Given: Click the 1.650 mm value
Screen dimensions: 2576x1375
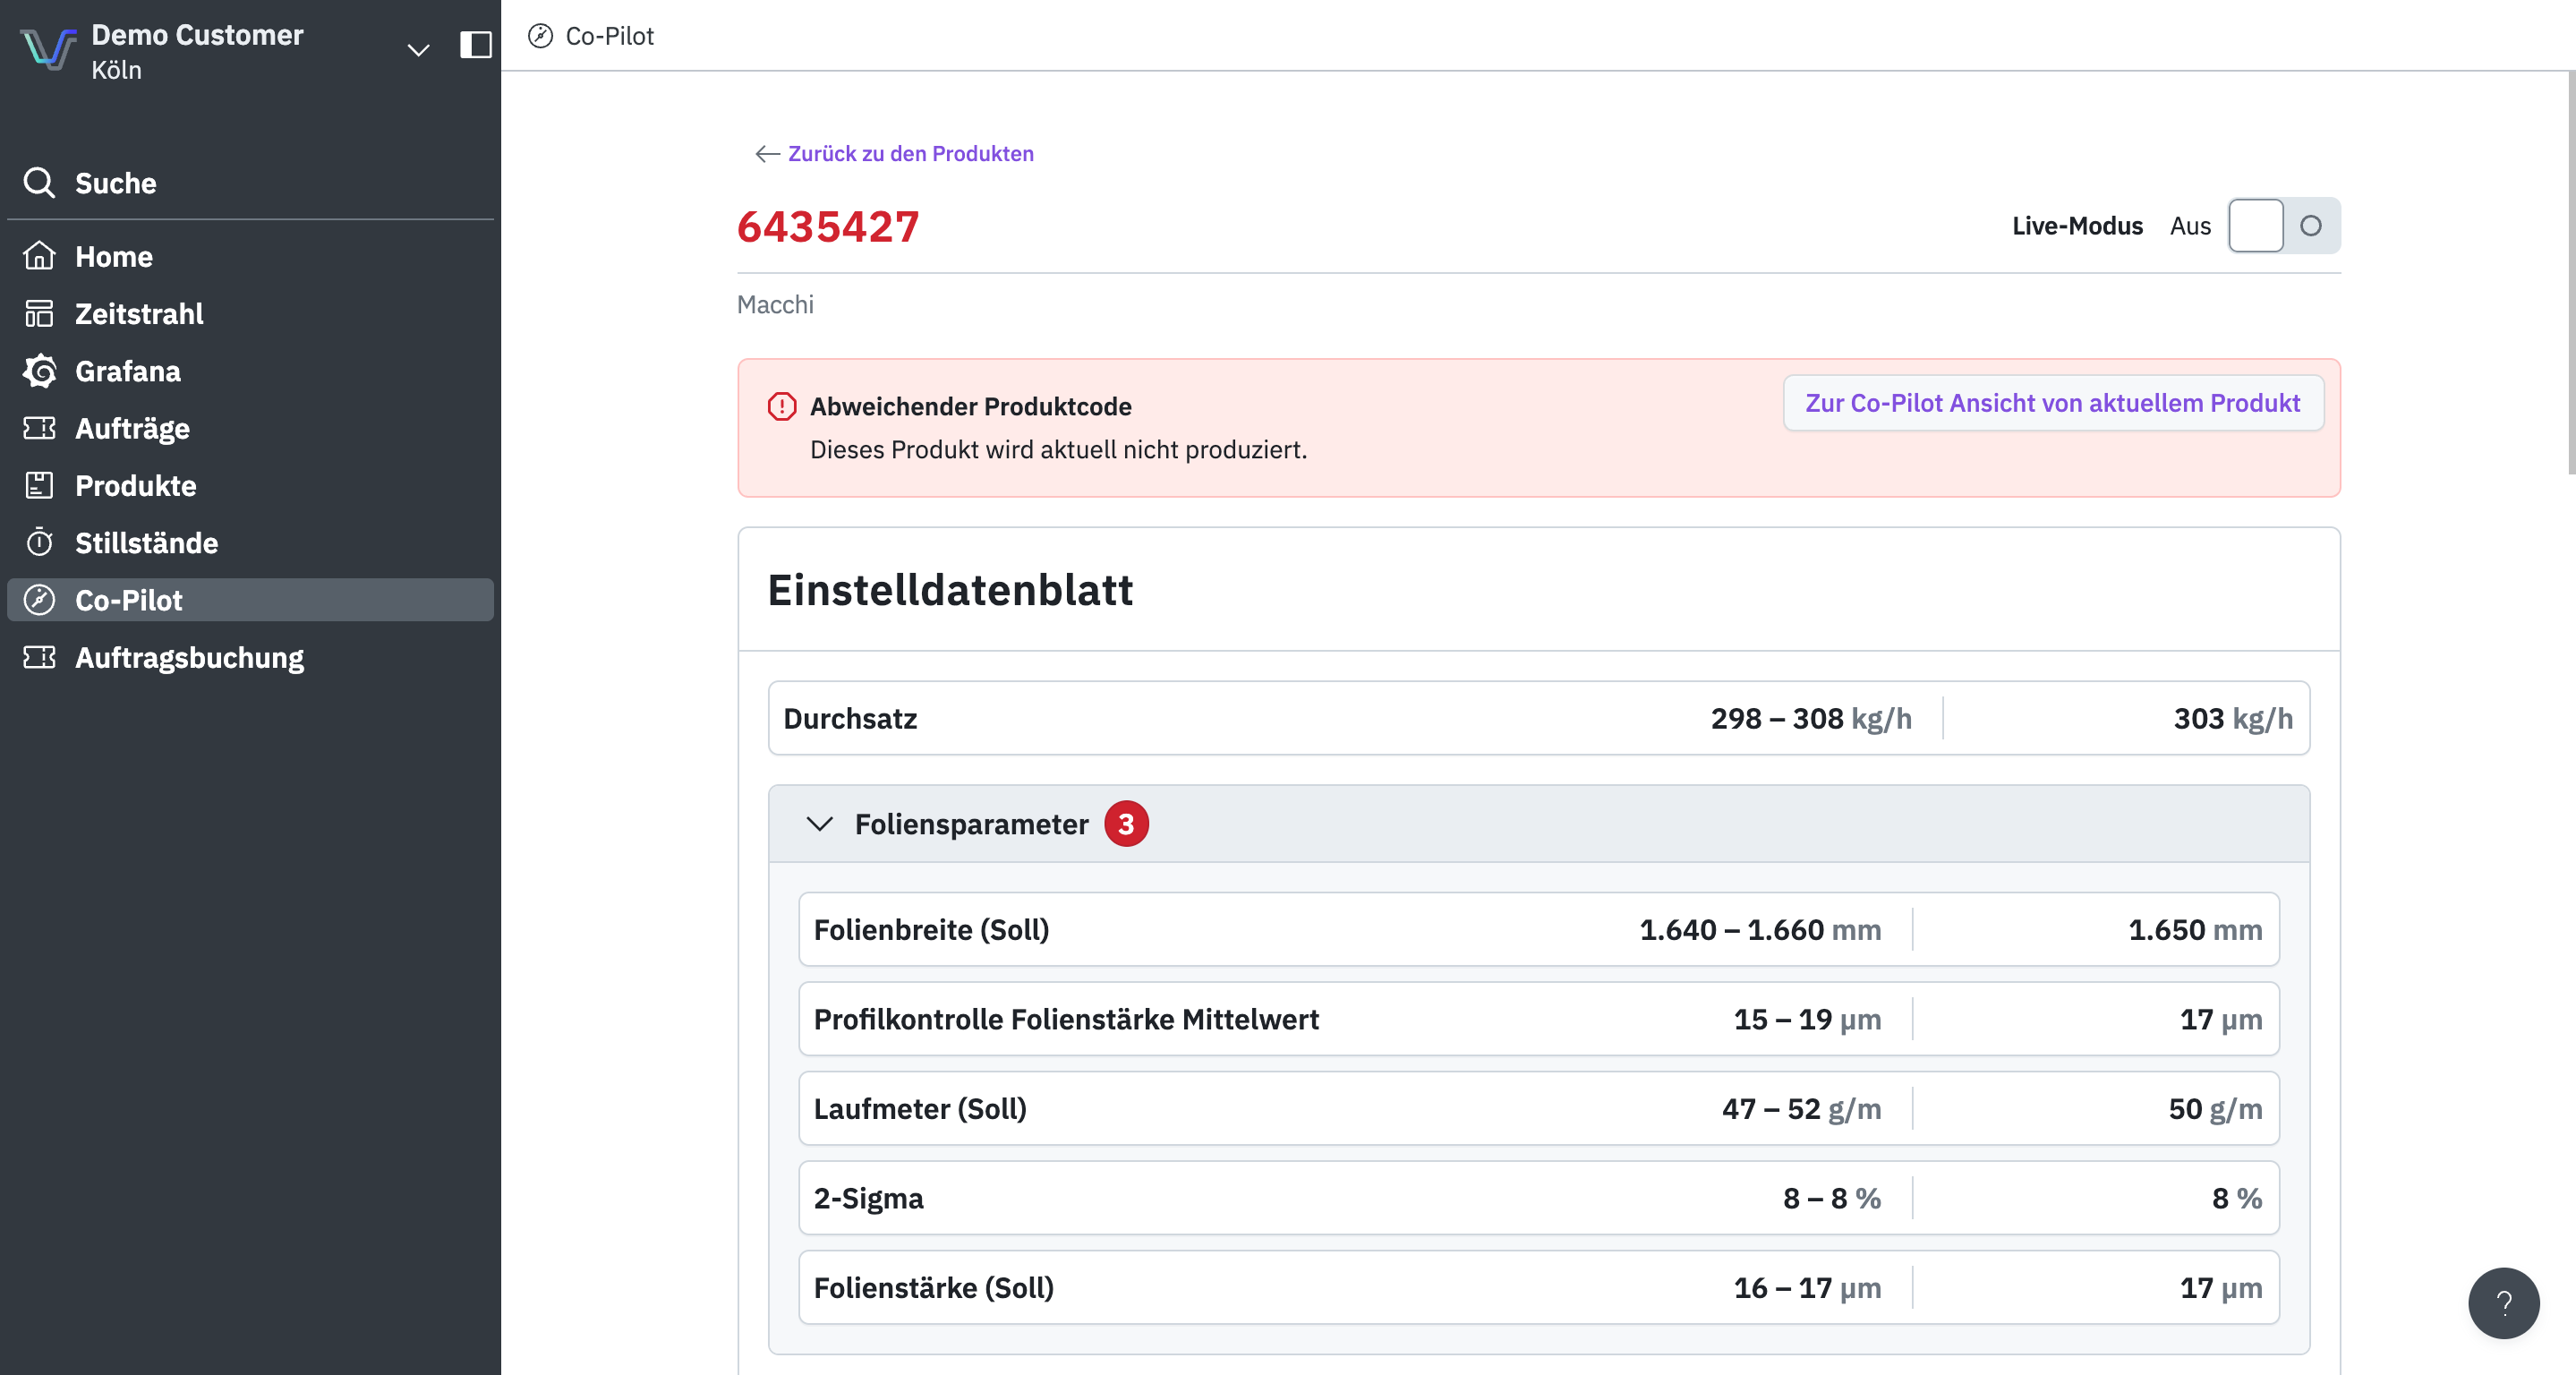Looking at the screenshot, I should tap(2195, 929).
